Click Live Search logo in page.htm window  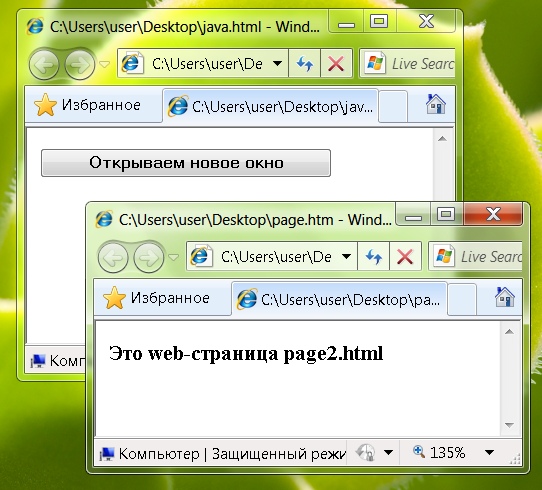[445, 256]
